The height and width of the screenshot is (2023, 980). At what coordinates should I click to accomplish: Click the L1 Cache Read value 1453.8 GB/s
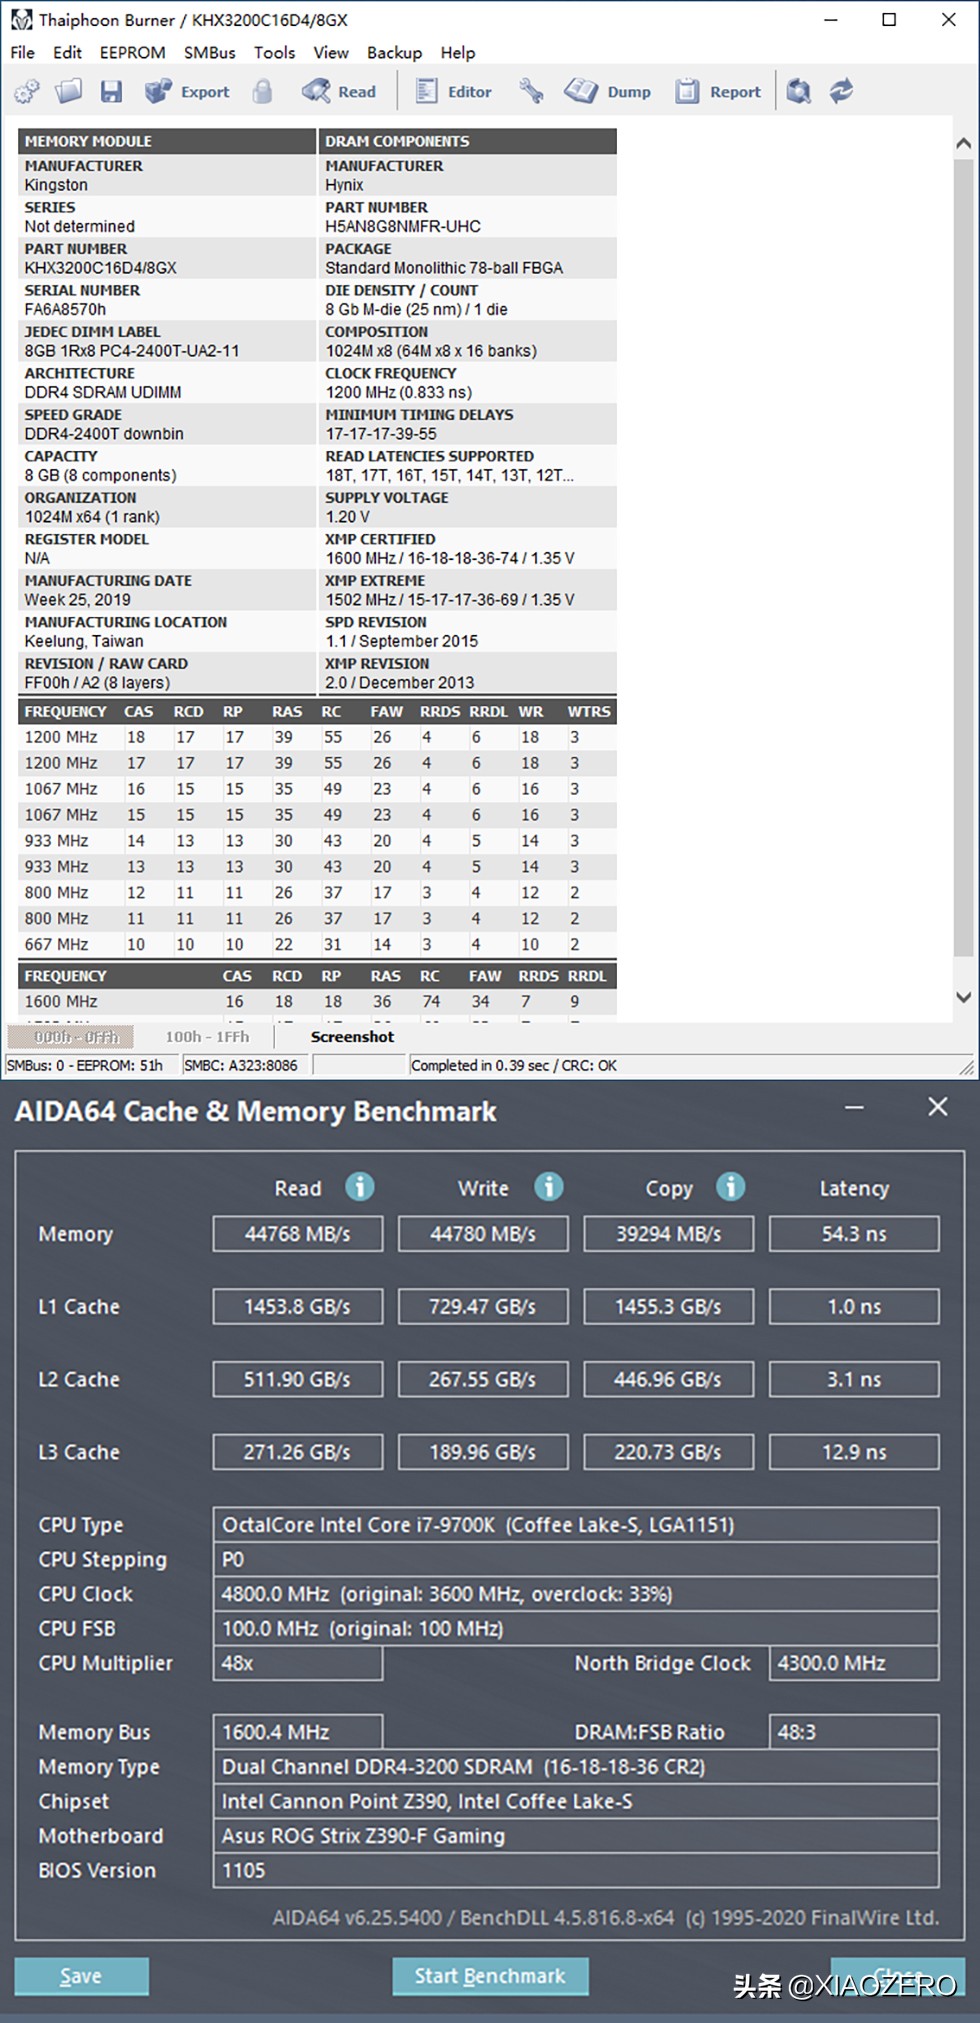click(x=298, y=1306)
